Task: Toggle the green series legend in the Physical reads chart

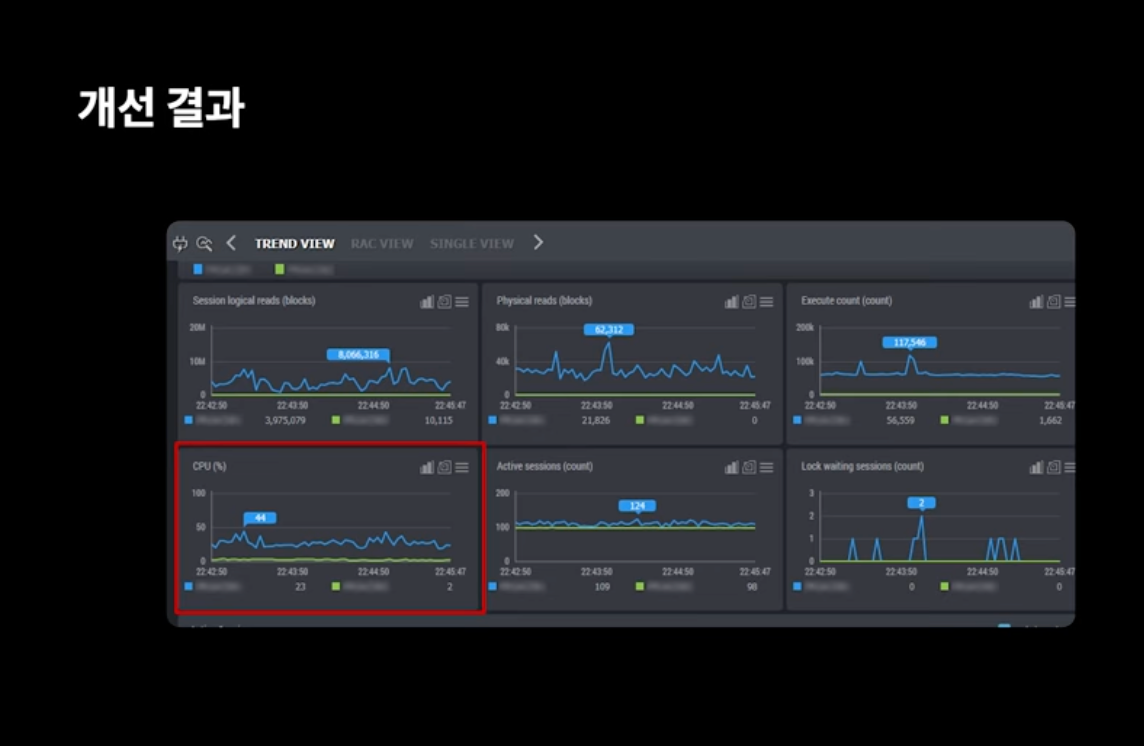Action: tap(640, 421)
